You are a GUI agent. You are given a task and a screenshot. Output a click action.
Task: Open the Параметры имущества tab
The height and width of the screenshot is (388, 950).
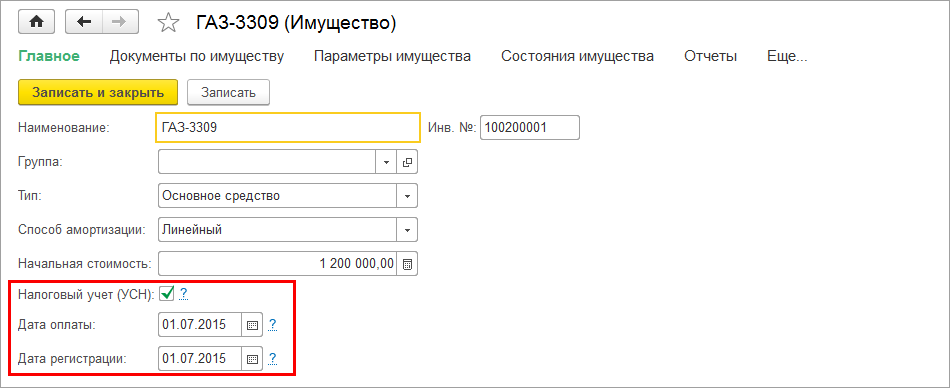point(393,56)
